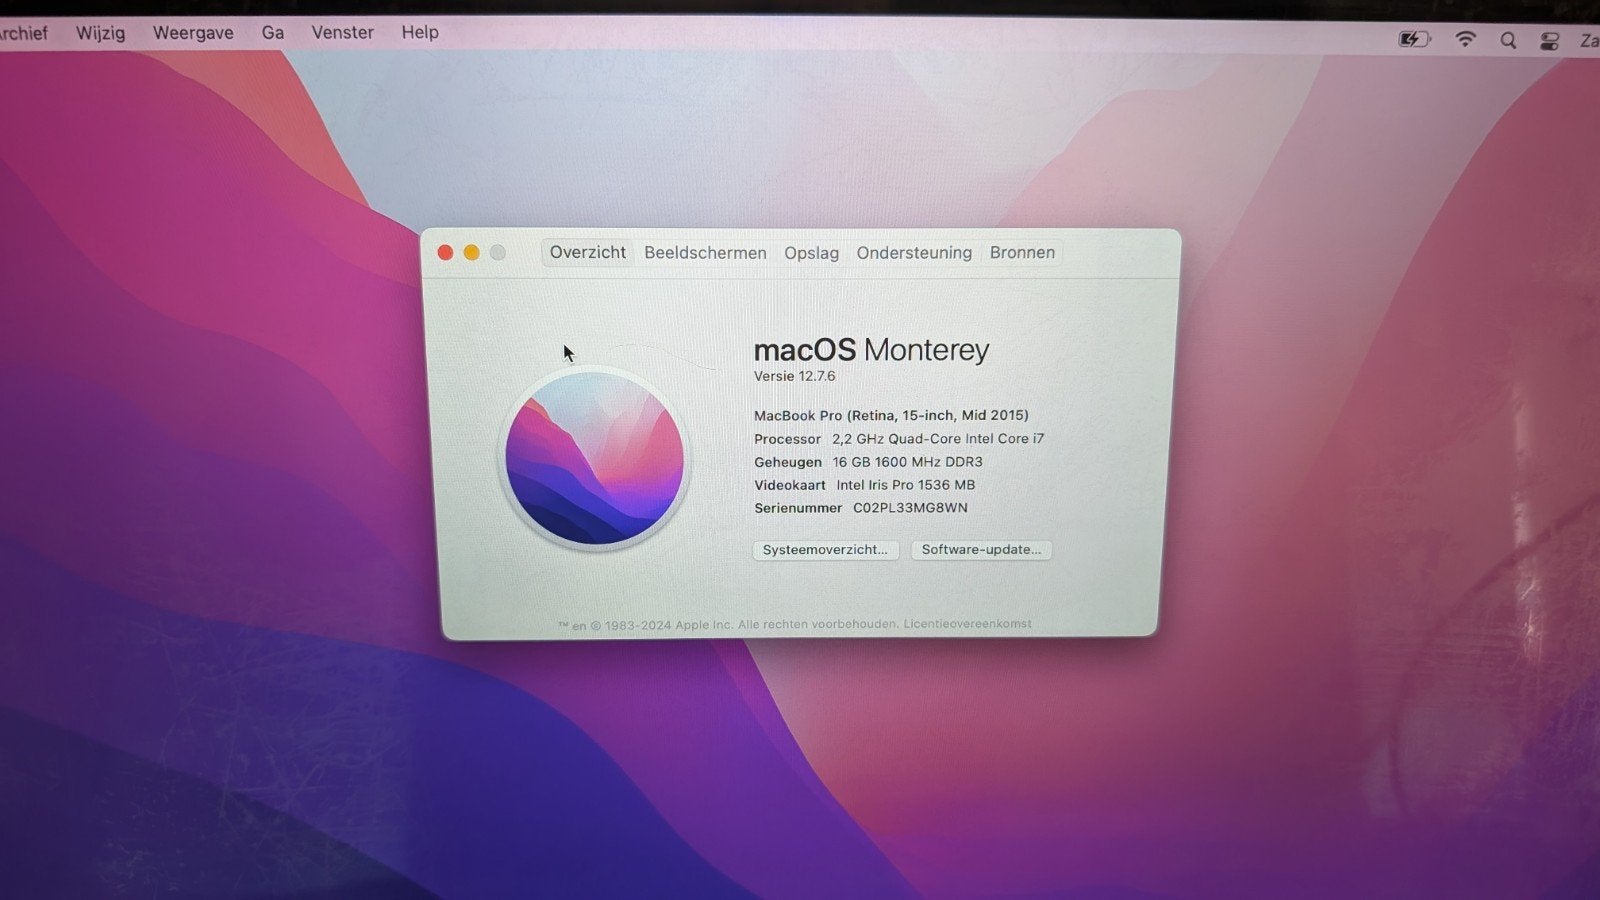Click the Systeemoverzicht... button
The width and height of the screenshot is (1600, 900).
click(825, 550)
